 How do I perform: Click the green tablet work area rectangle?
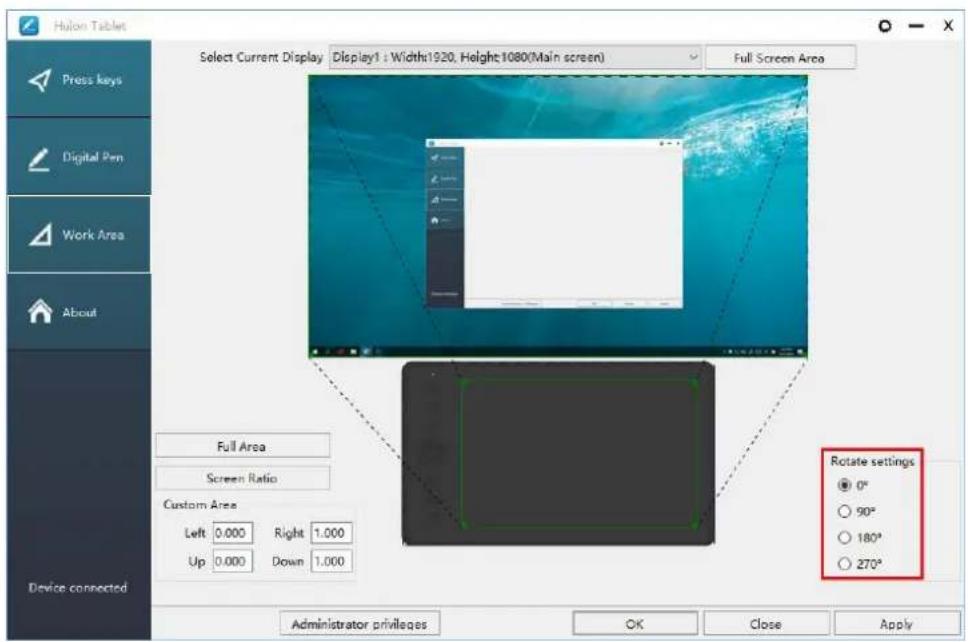click(579, 454)
